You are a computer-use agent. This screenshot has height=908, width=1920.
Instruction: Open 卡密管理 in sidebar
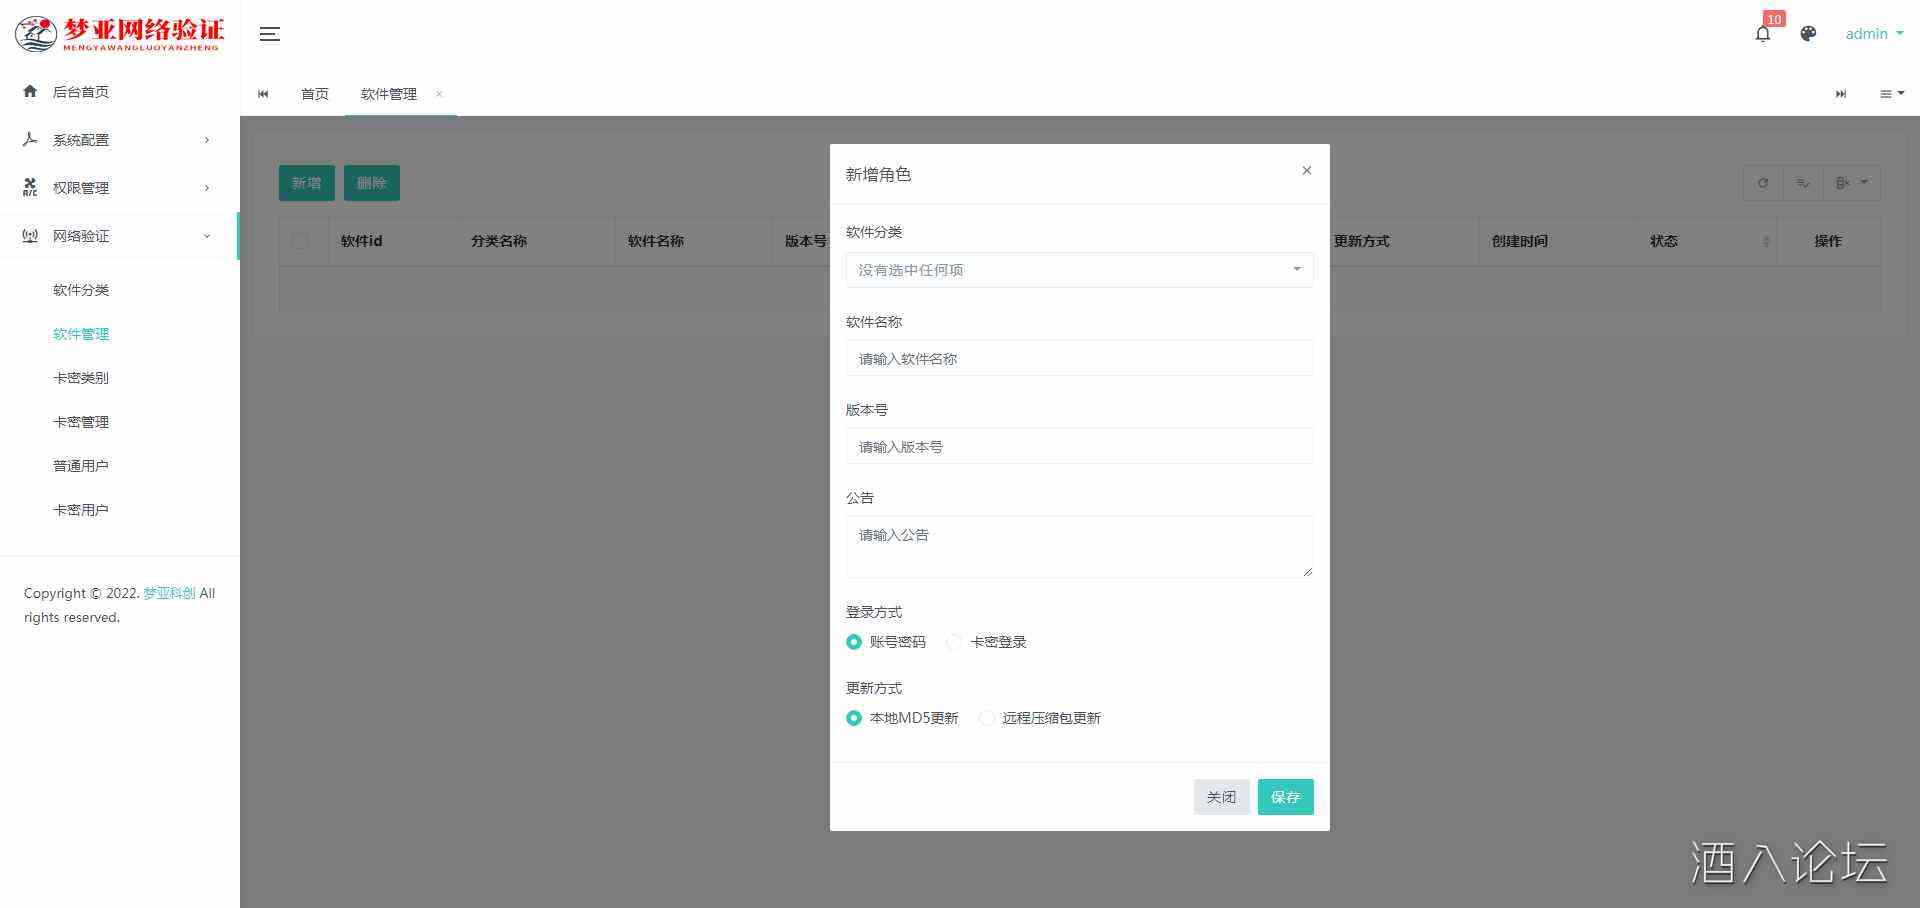pyautogui.click(x=81, y=422)
